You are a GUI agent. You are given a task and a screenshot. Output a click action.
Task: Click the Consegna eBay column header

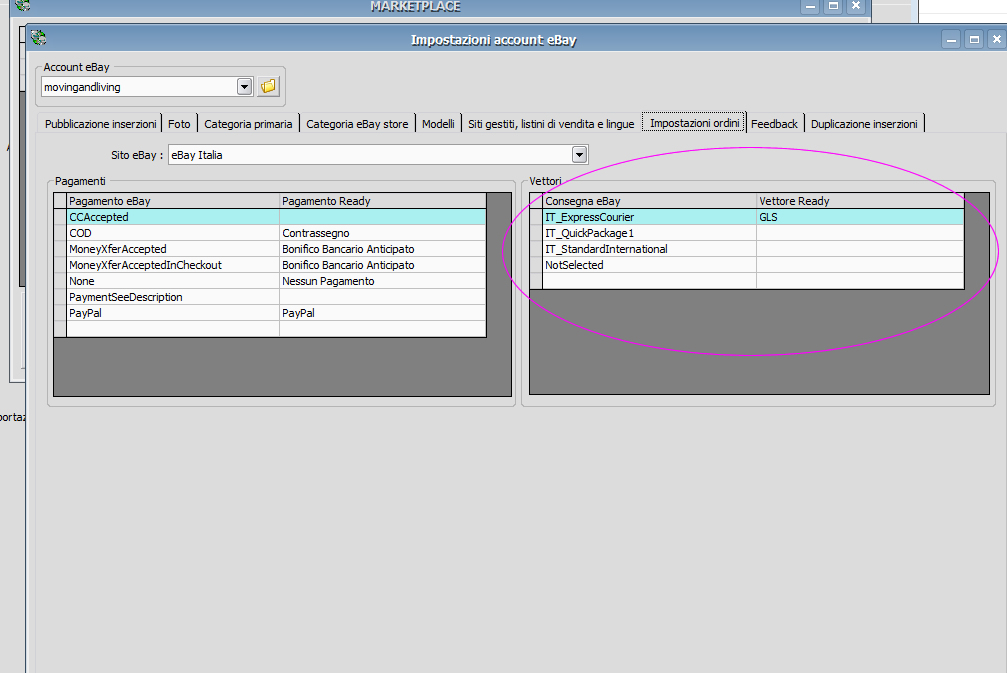point(649,201)
